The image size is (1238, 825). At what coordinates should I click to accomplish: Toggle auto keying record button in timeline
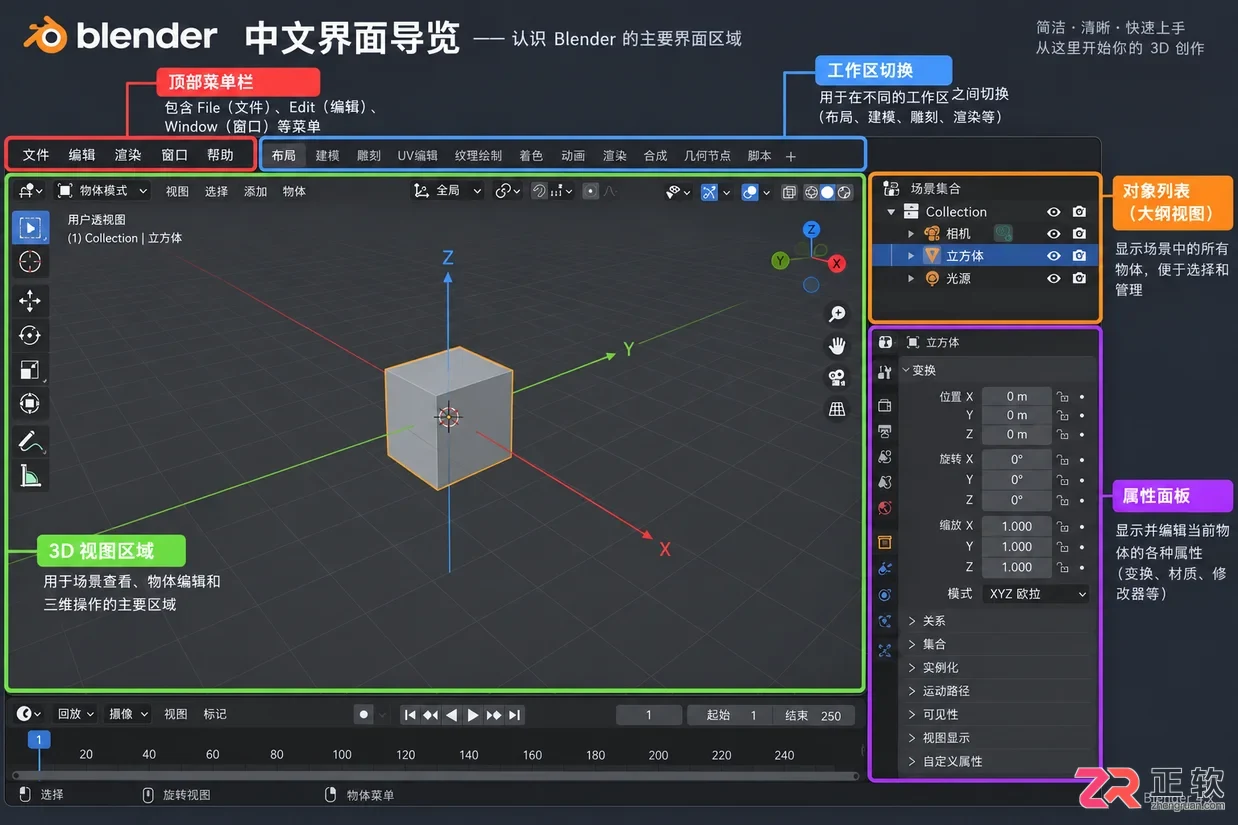click(364, 714)
